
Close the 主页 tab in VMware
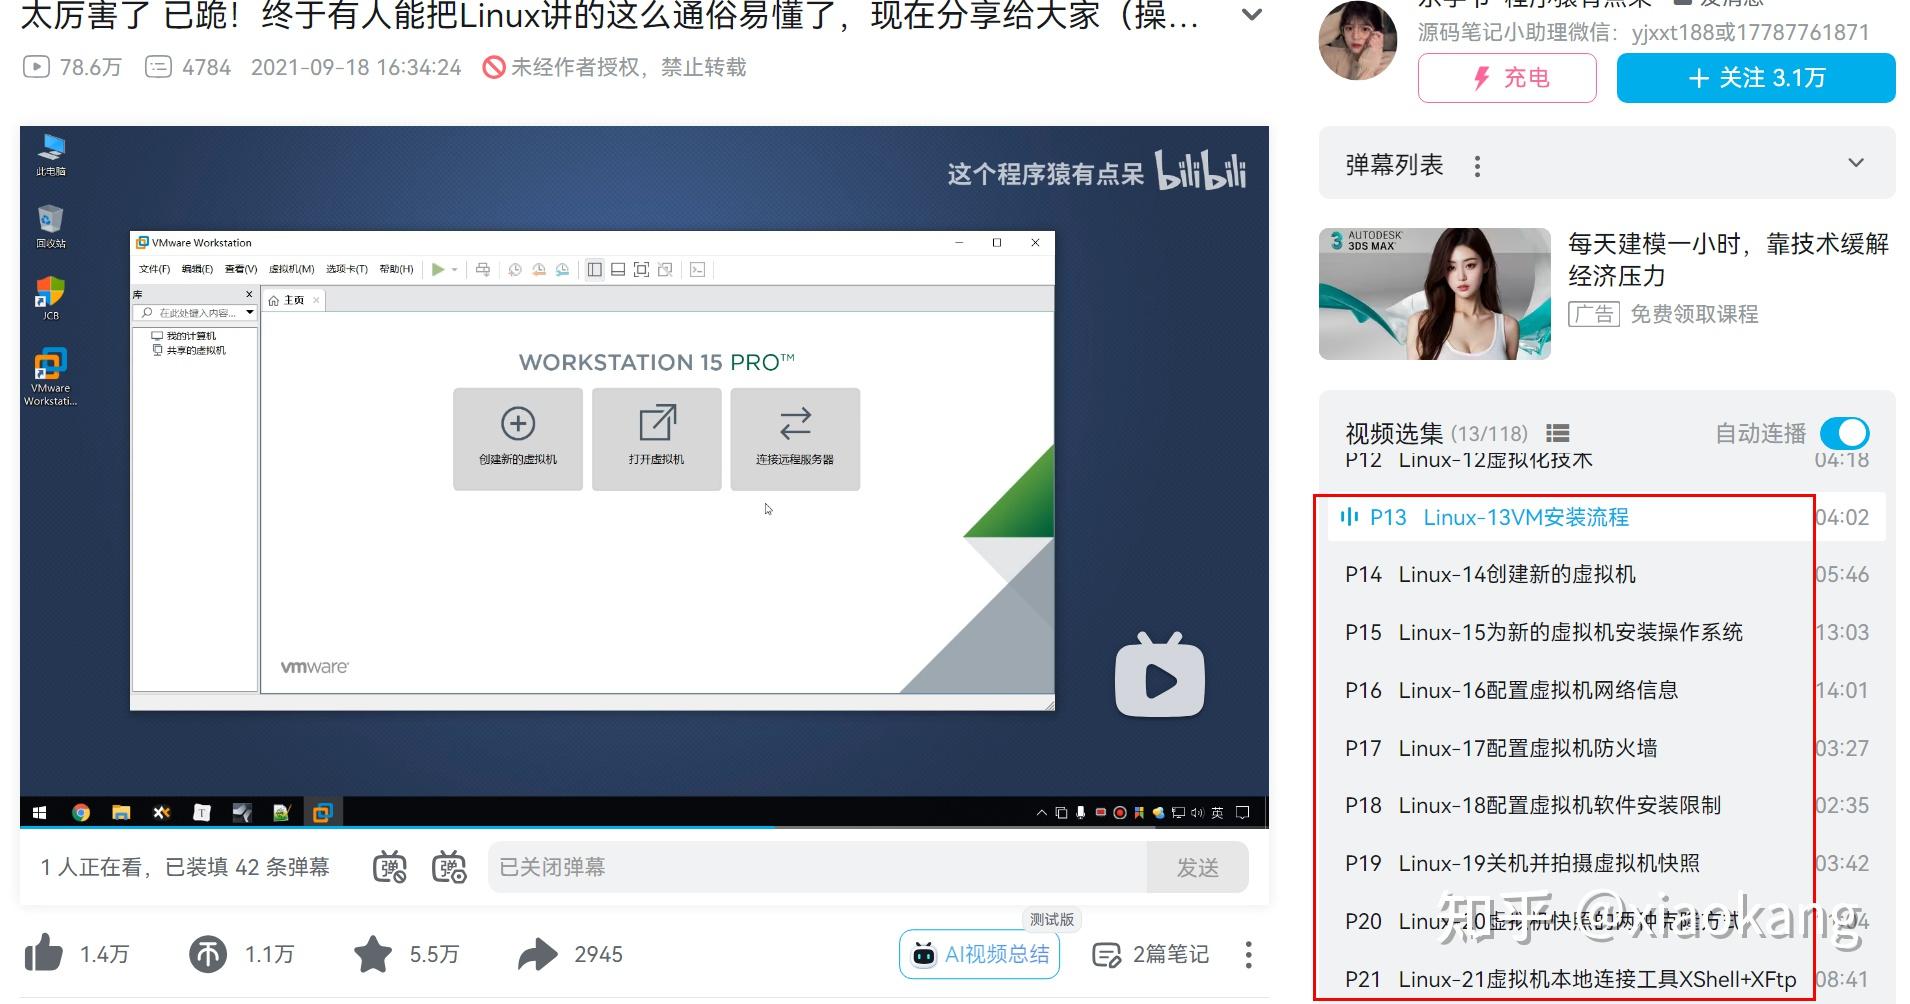coord(316,300)
